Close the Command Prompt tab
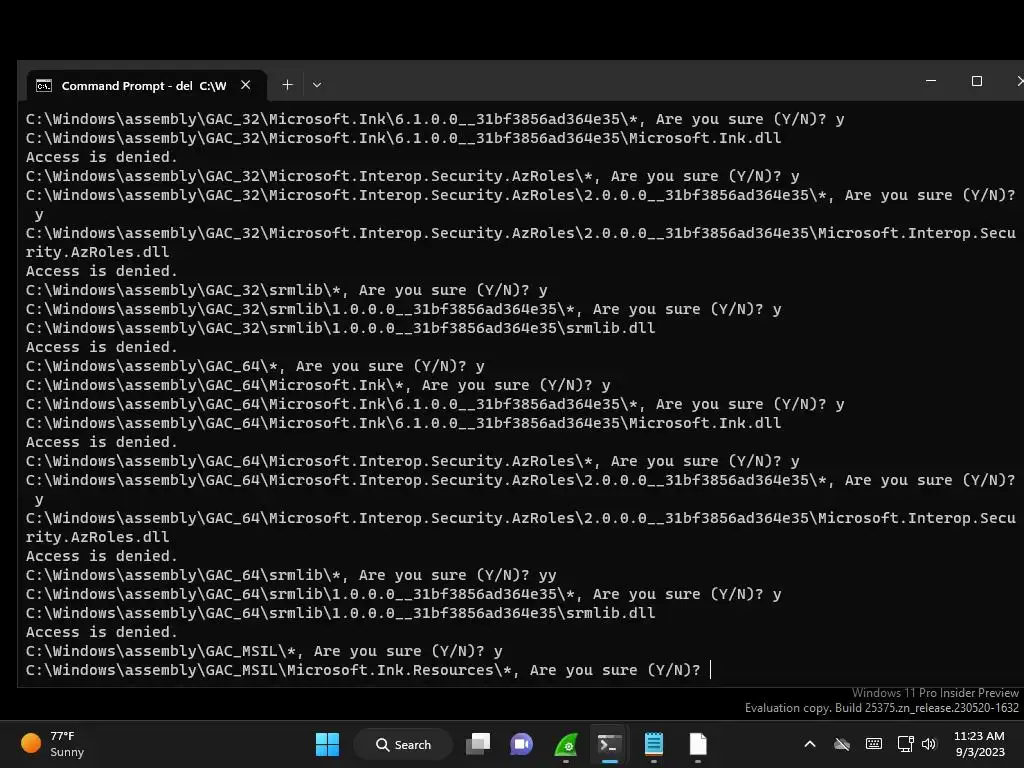The height and width of the screenshot is (768, 1024). (x=246, y=85)
